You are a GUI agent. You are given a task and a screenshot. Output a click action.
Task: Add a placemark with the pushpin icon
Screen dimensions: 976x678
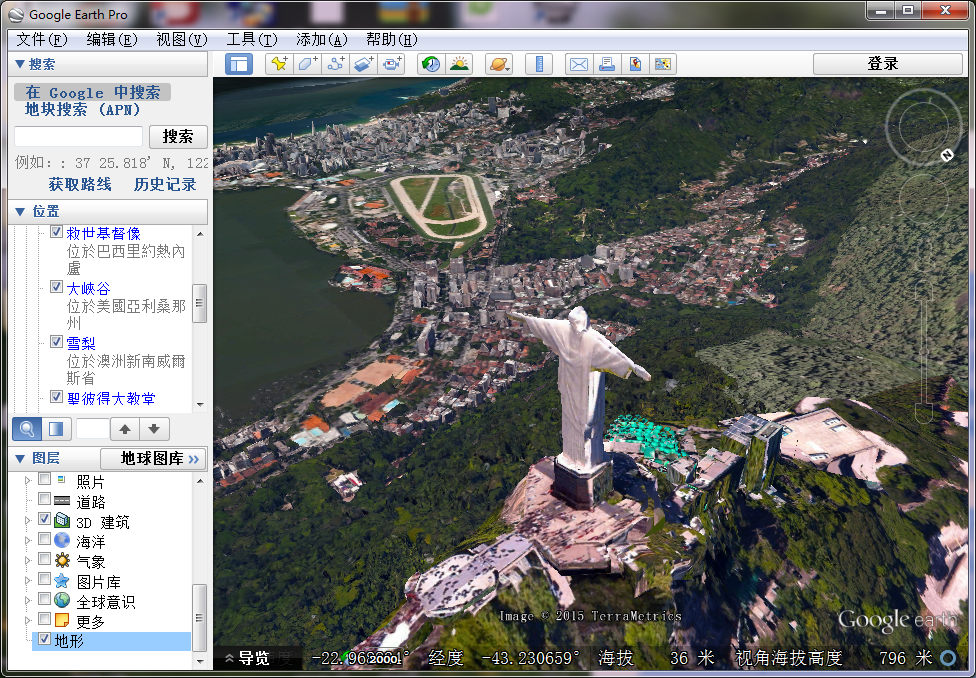(279, 64)
